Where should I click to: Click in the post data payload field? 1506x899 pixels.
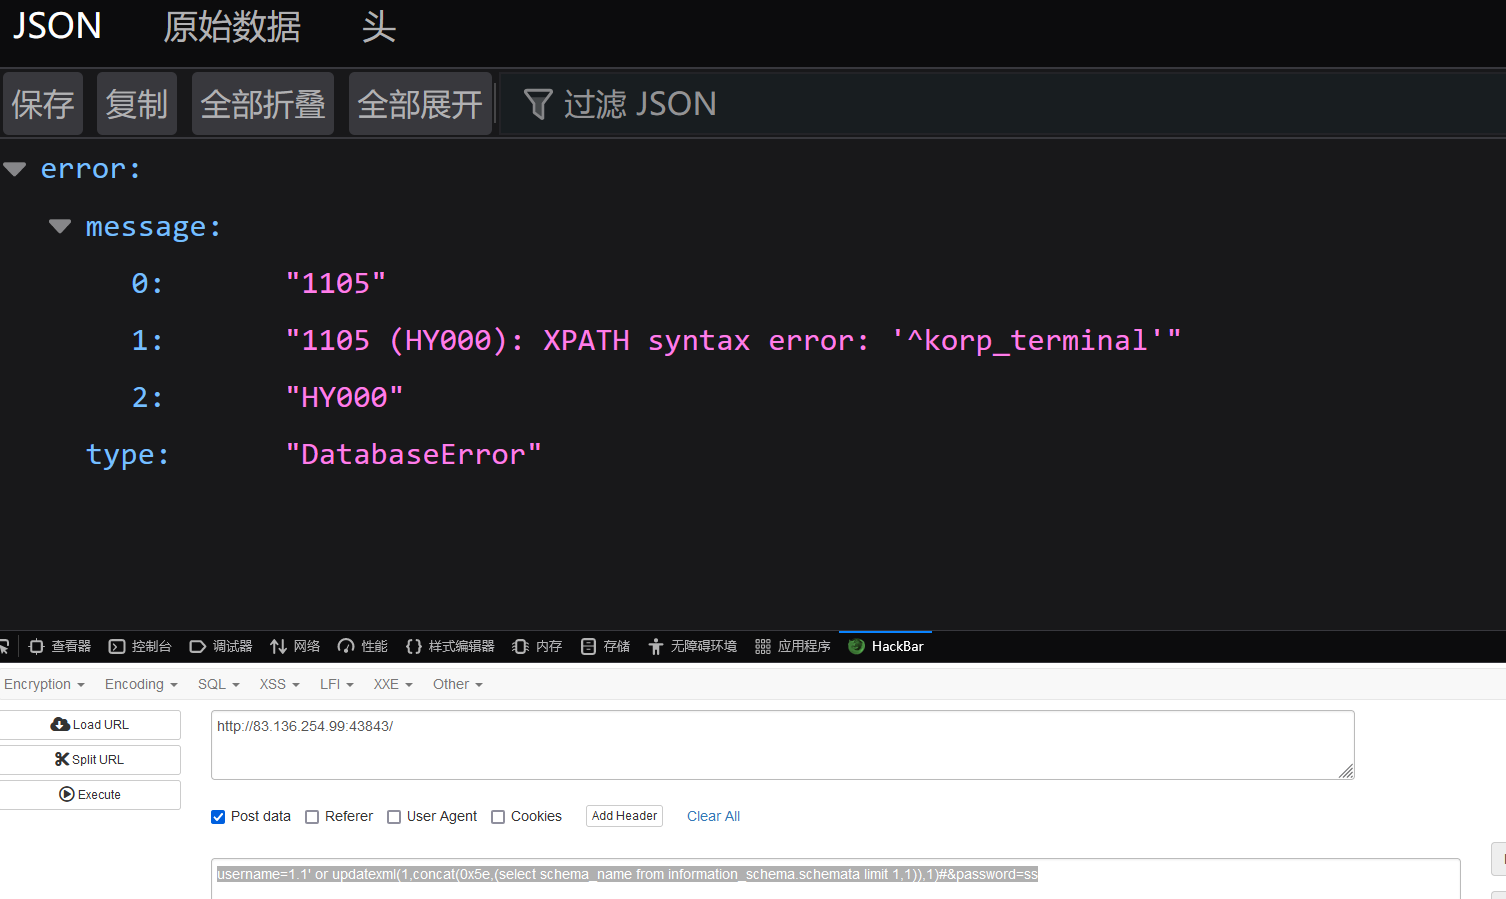(x=835, y=878)
